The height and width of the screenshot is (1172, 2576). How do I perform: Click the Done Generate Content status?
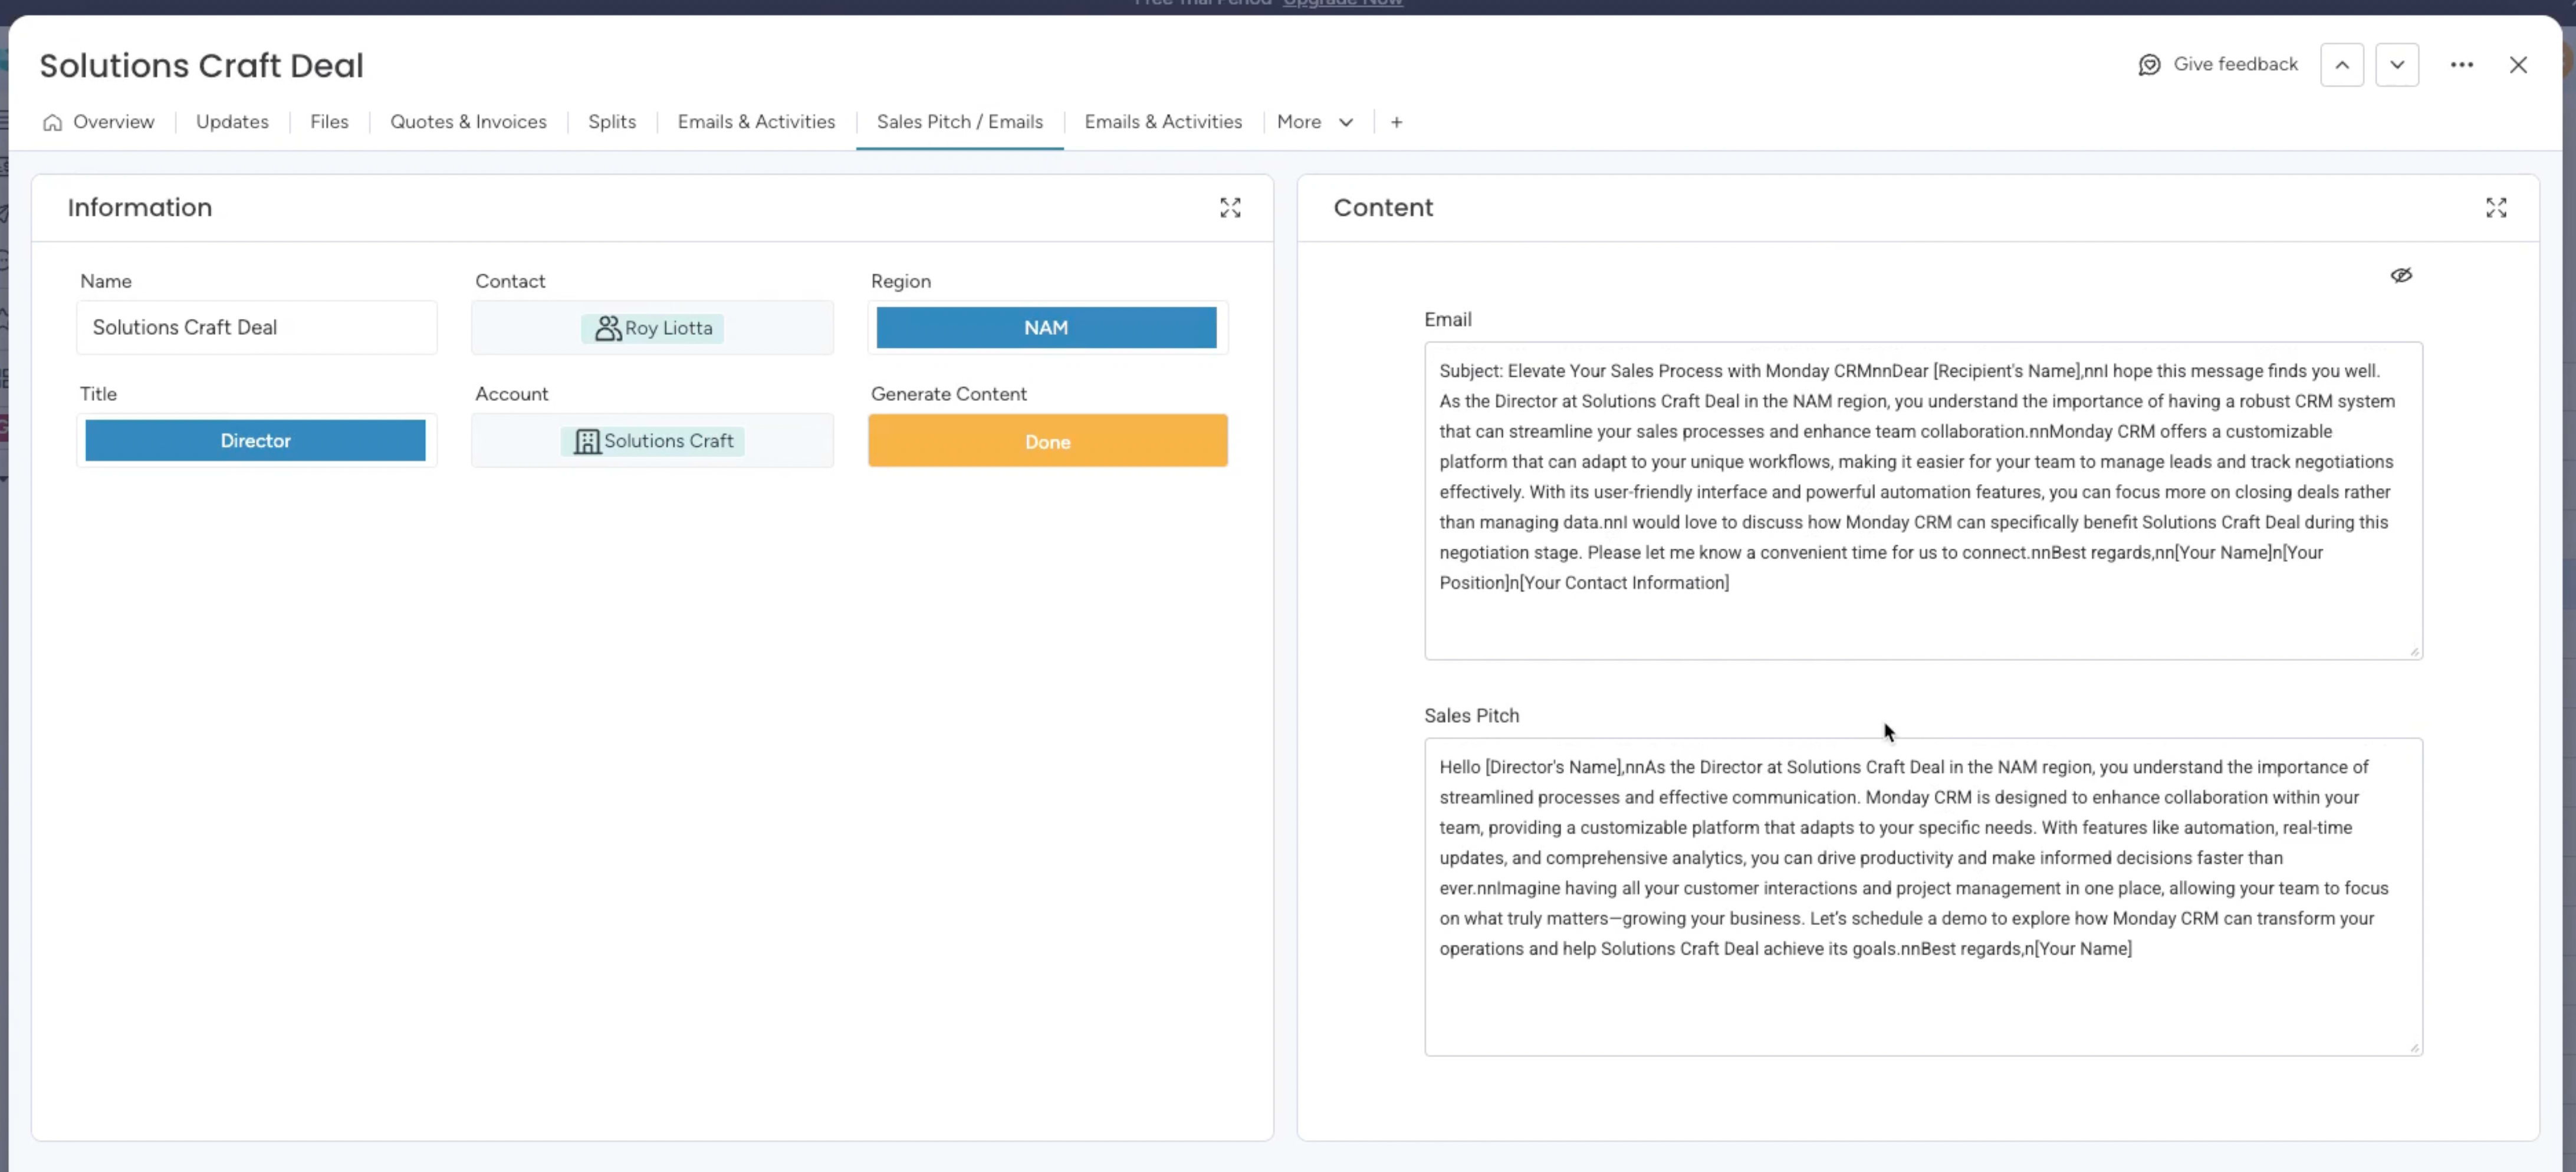[1048, 441]
